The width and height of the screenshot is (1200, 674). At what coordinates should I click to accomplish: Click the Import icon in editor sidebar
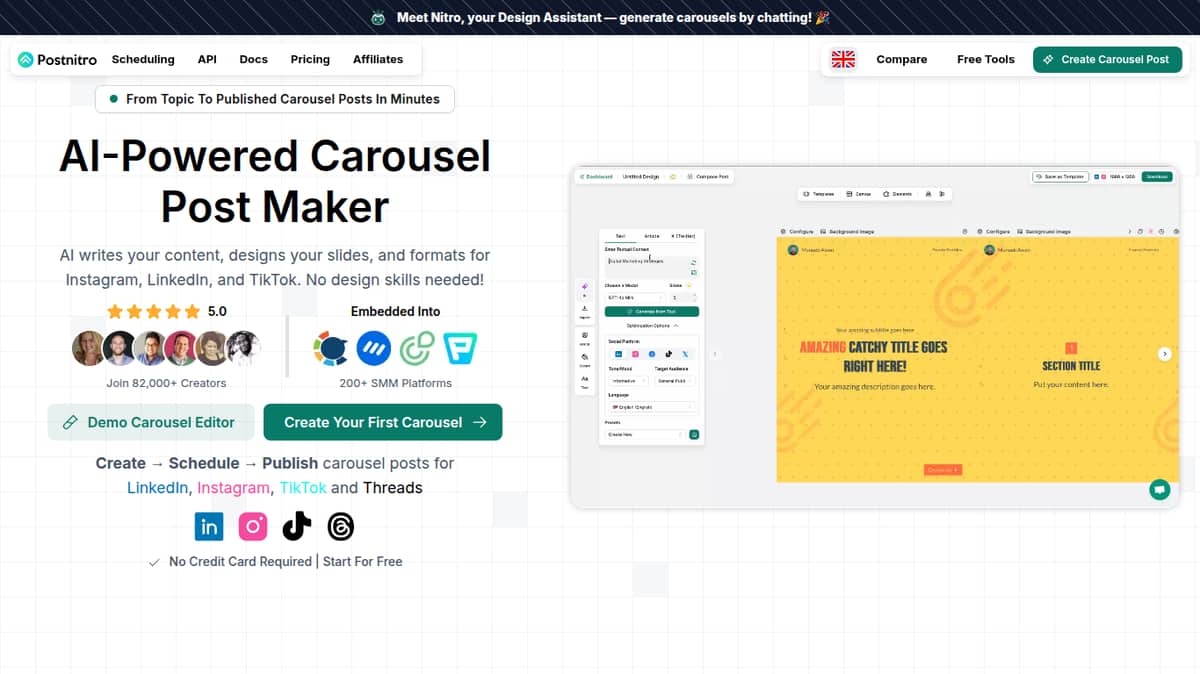[x=585, y=311]
